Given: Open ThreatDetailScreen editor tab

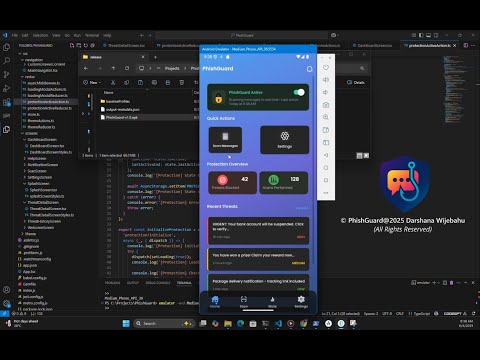Looking at the screenshot, I should coord(126,45).
